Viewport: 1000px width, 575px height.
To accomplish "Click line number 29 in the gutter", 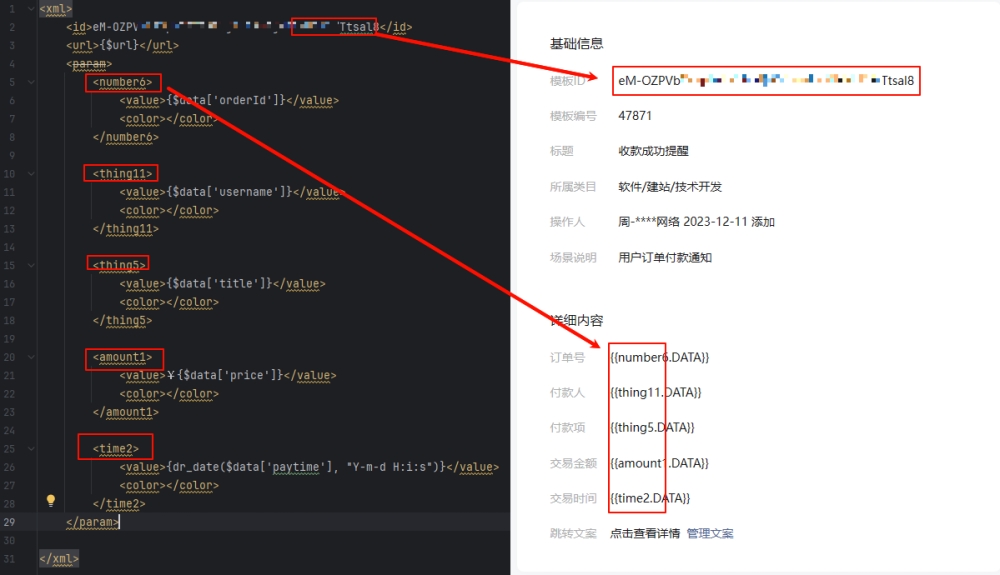I will [x=9, y=522].
